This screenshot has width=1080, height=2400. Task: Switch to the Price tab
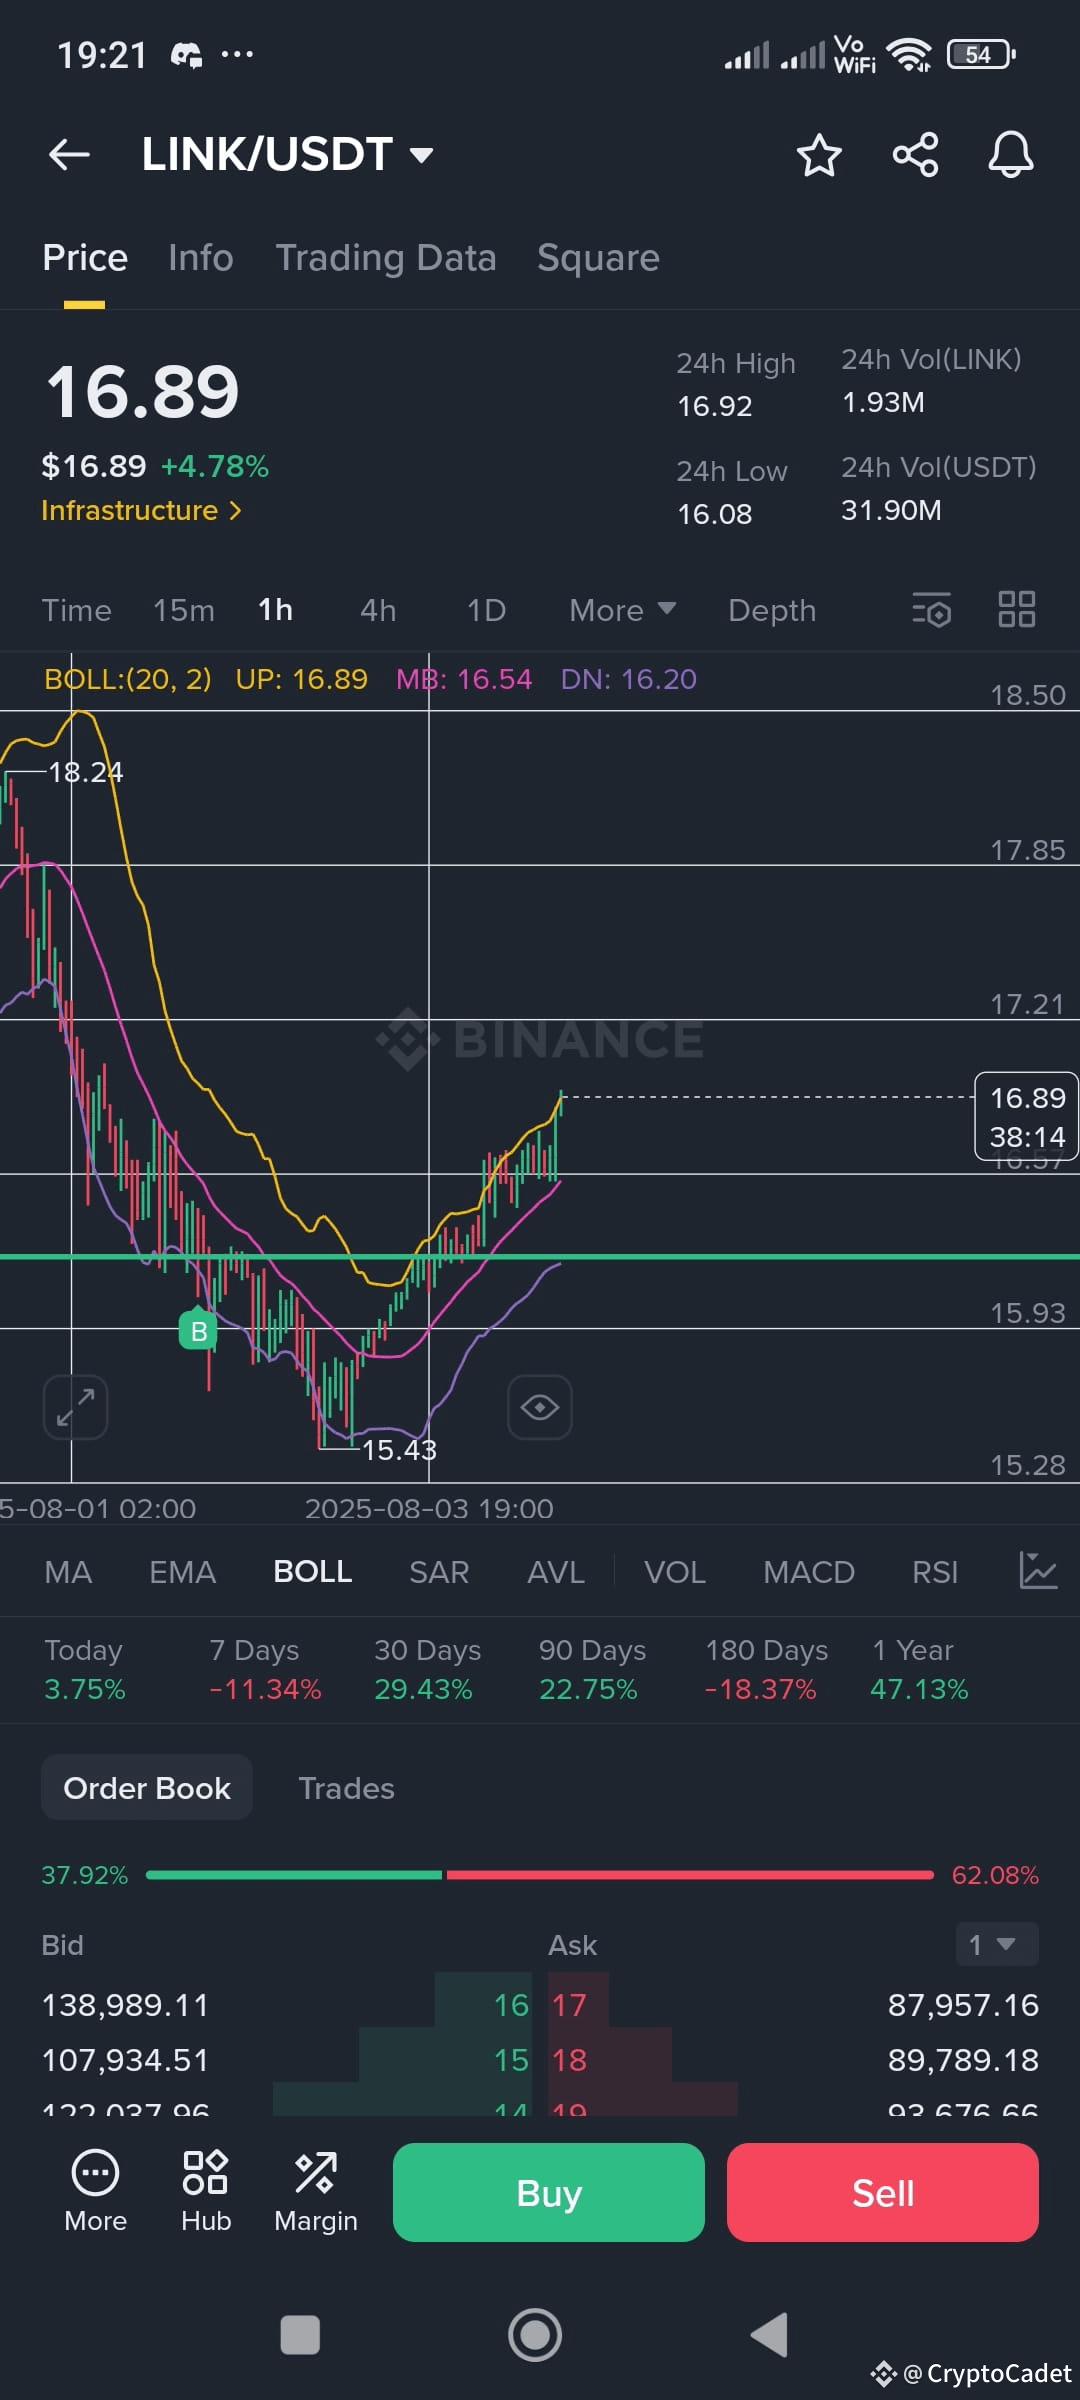coord(85,258)
